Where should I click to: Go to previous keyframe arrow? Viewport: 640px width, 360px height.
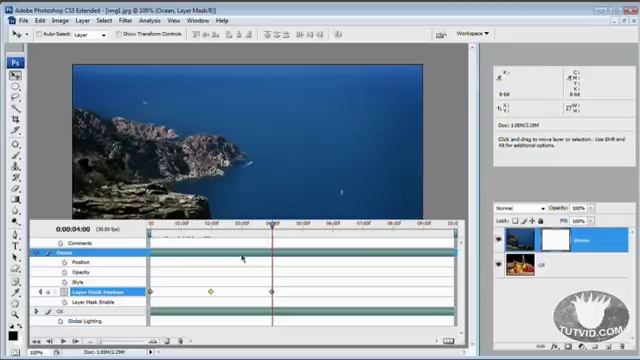[x=40, y=292]
